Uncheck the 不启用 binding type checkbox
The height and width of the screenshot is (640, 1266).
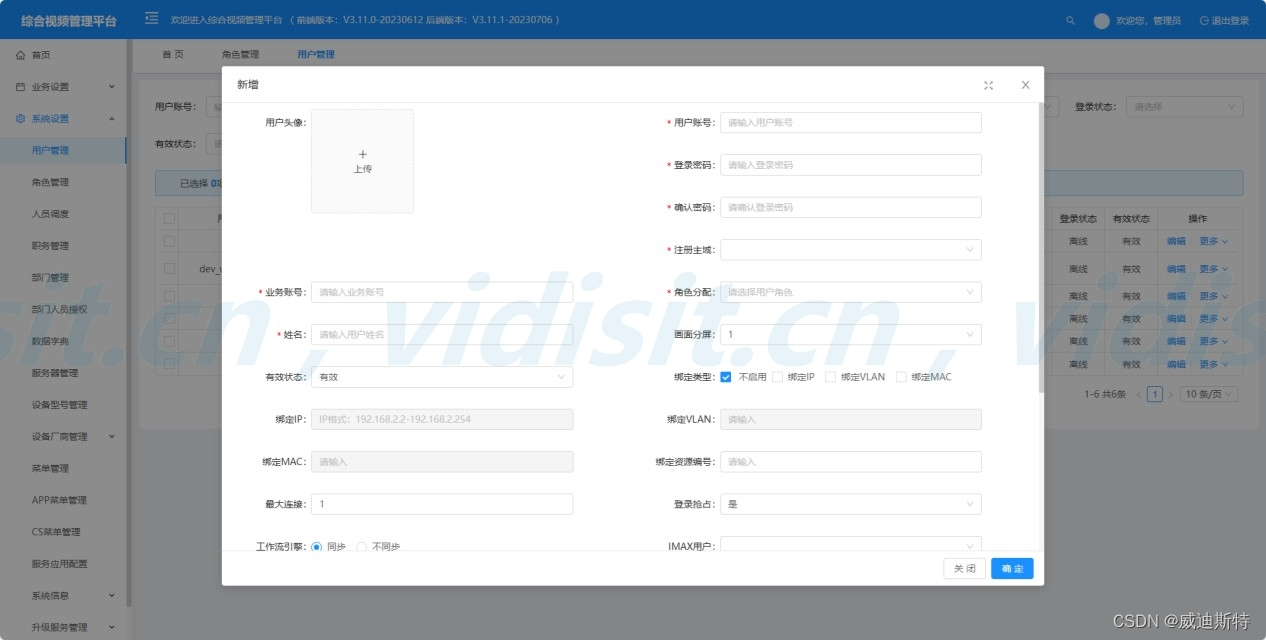tap(726, 377)
